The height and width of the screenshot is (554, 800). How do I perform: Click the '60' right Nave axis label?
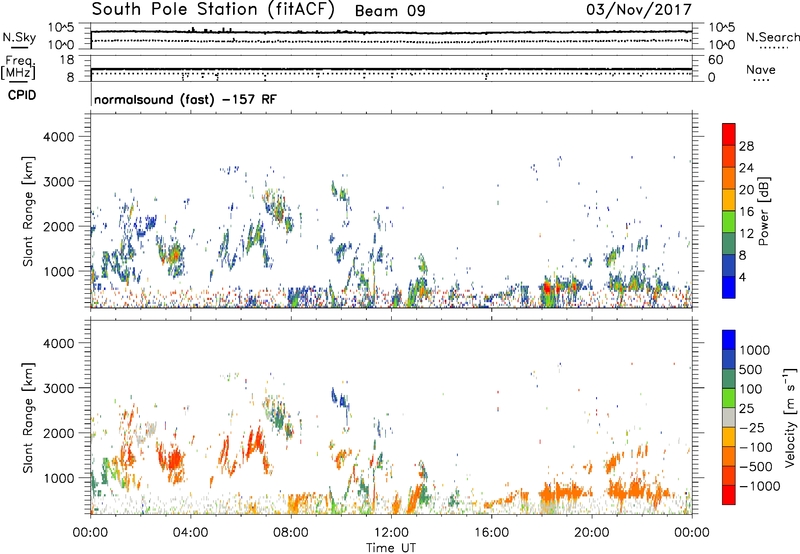(715, 60)
